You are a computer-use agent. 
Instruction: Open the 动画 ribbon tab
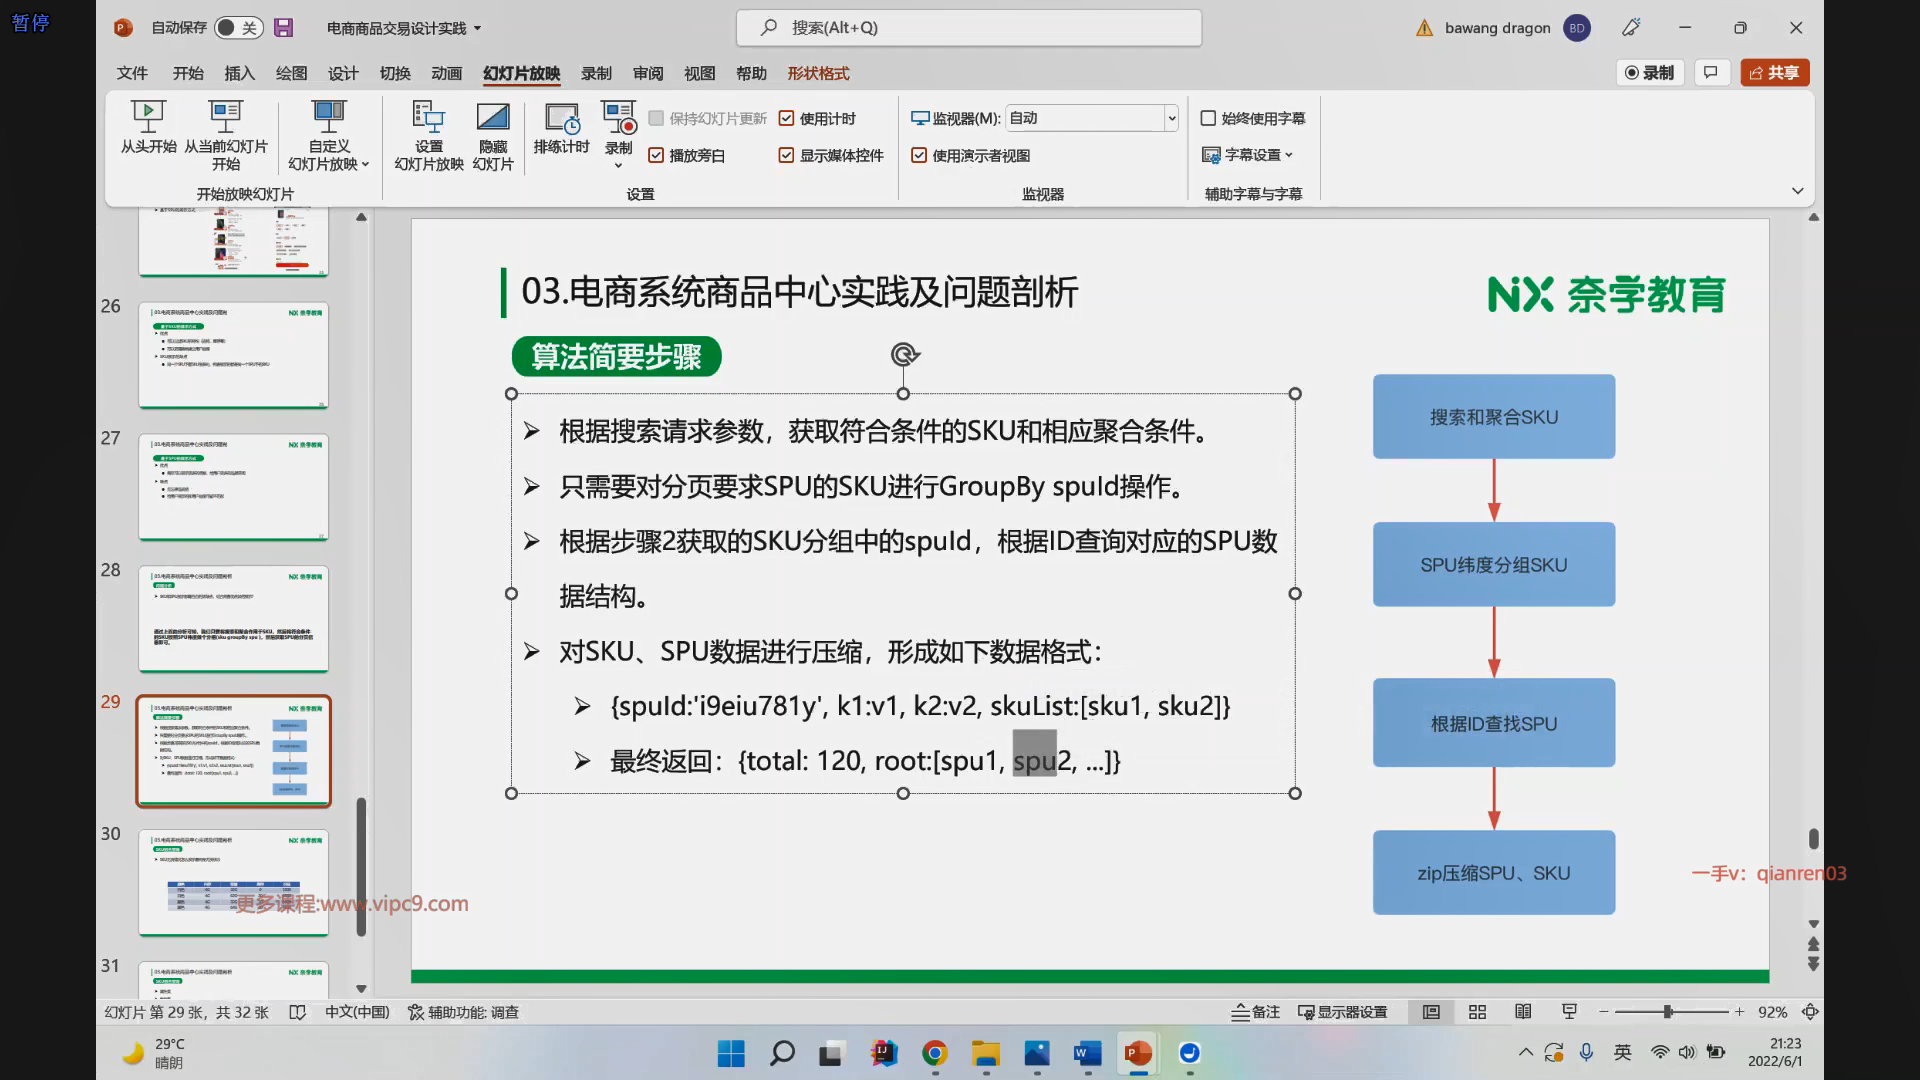click(x=447, y=73)
